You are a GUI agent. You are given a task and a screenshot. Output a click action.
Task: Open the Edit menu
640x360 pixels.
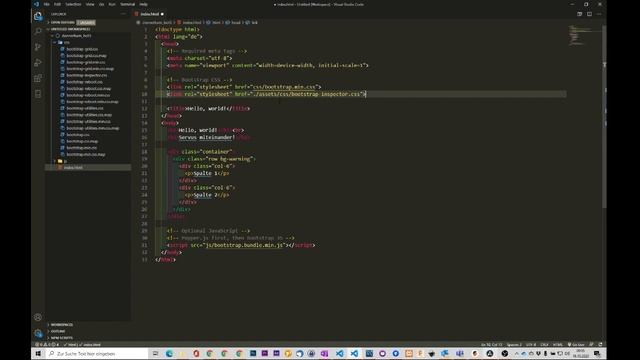click(57, 4)
